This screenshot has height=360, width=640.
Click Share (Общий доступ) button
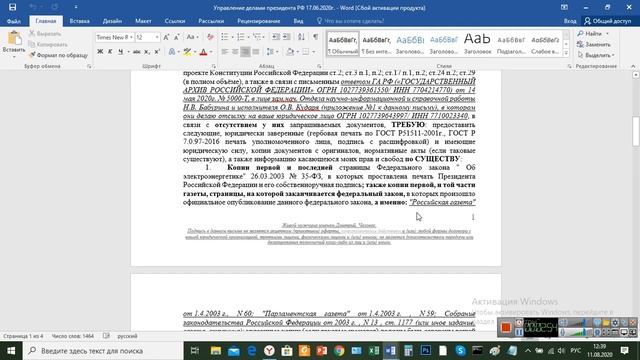tap(608, 21)
